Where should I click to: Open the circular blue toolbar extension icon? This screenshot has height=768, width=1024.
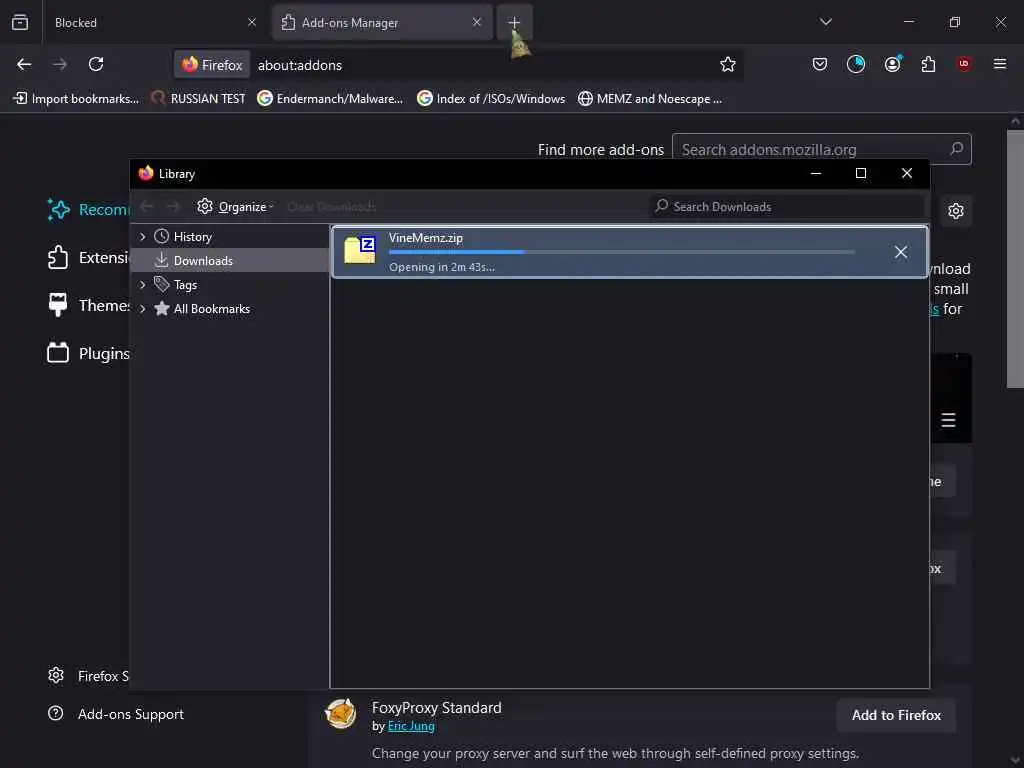pos(856,64)
